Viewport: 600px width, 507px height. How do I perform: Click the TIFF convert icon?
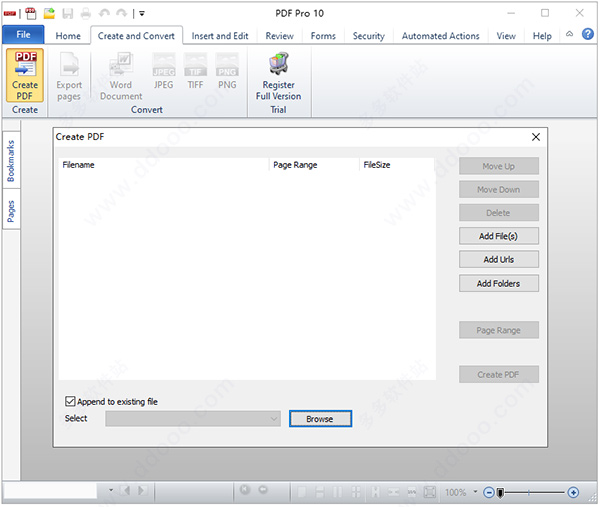[x=195, y=64]
